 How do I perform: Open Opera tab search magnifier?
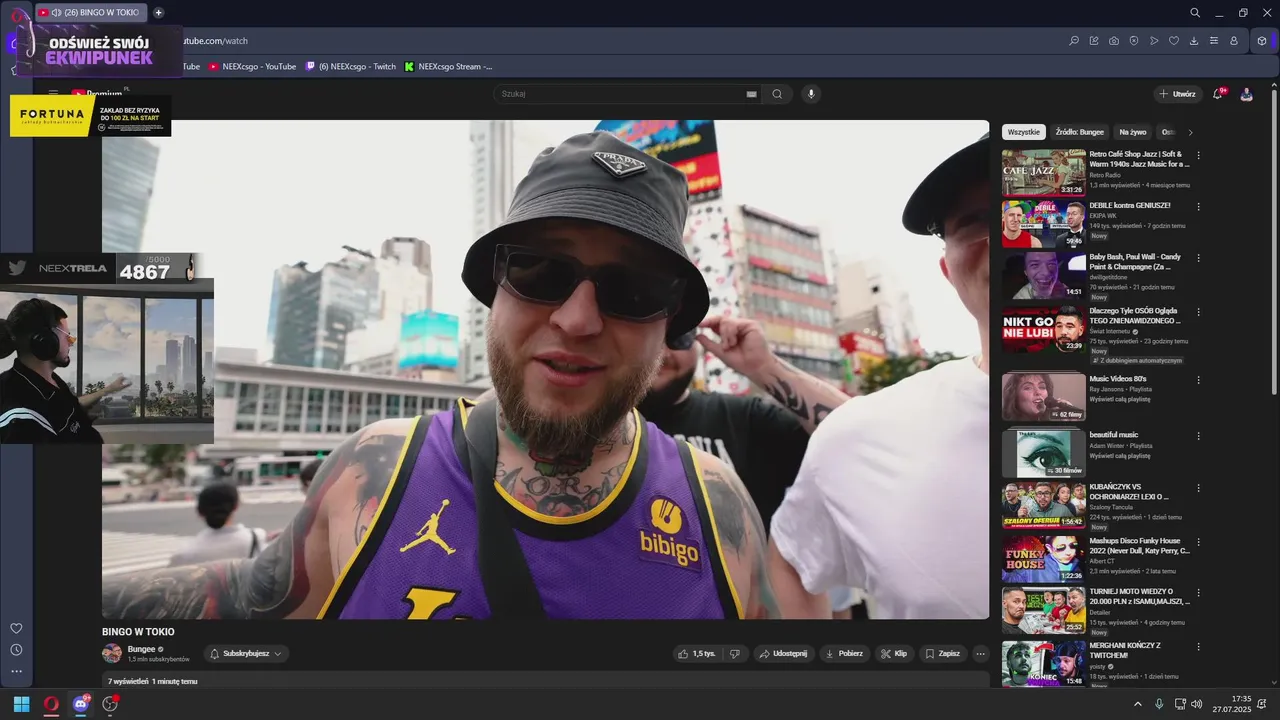coord(1195,13)
